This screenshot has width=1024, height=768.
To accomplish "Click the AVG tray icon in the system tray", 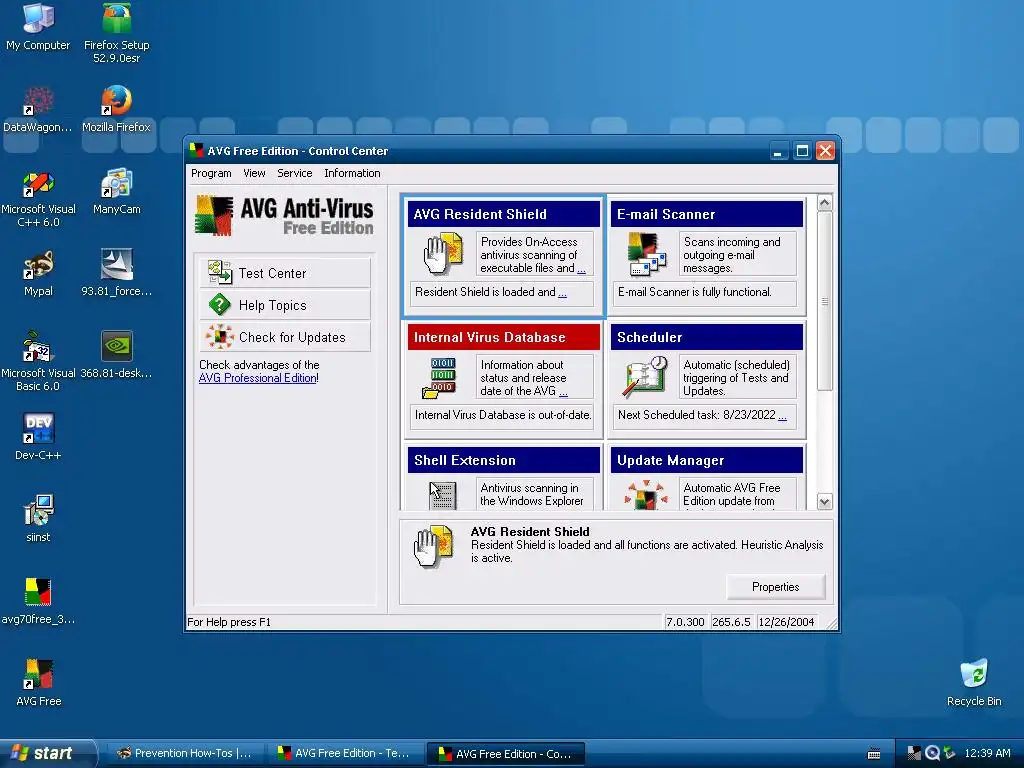I will pos(914,753).
